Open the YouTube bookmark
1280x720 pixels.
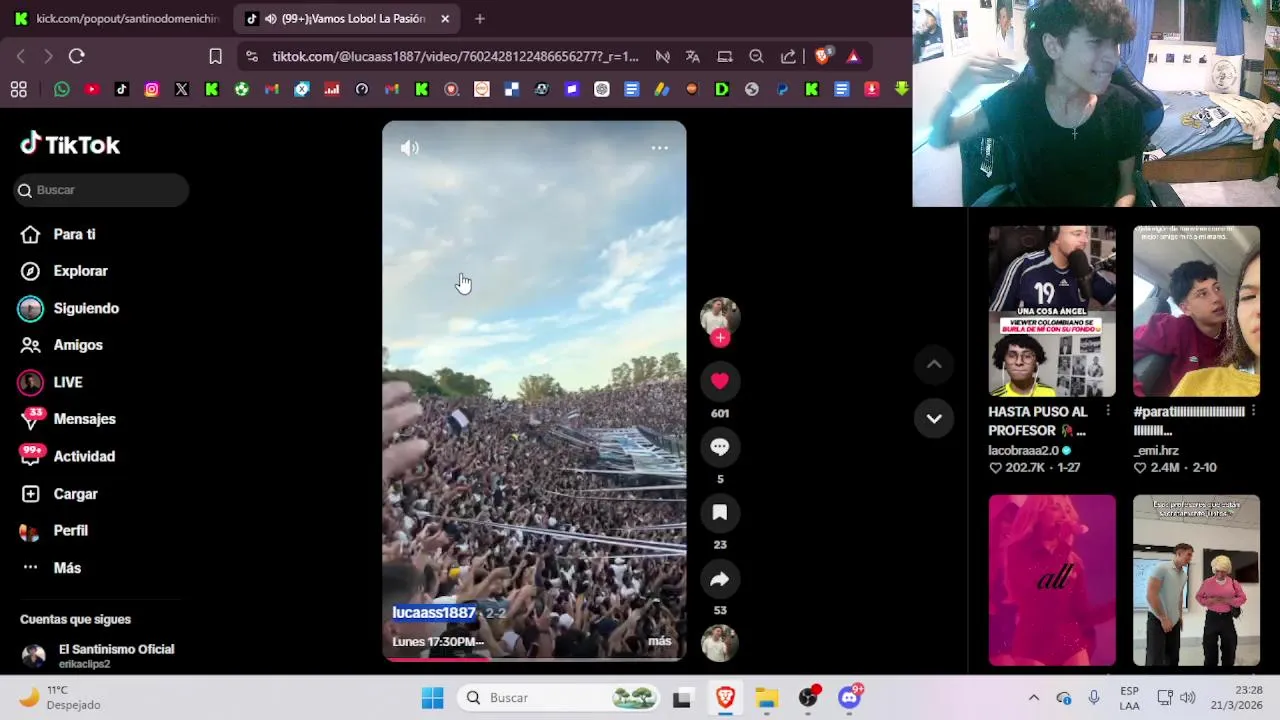(92, 89)
